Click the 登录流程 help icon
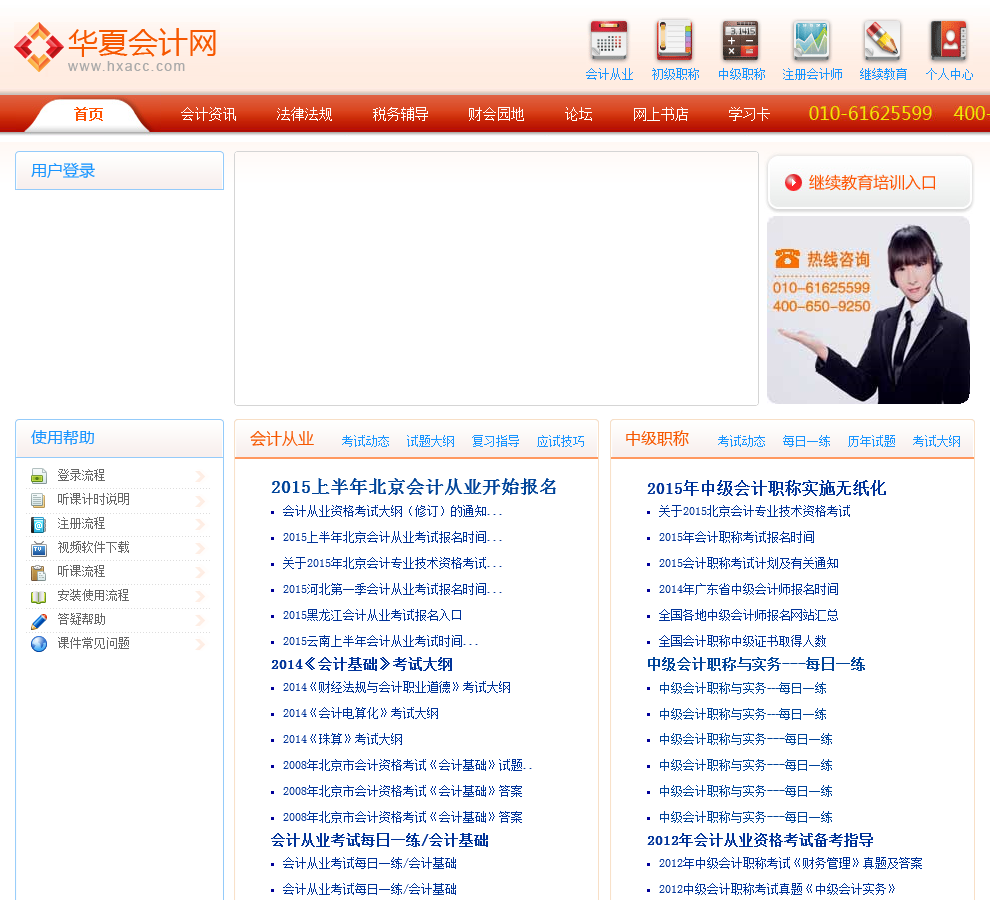 (x=39, y=476)
